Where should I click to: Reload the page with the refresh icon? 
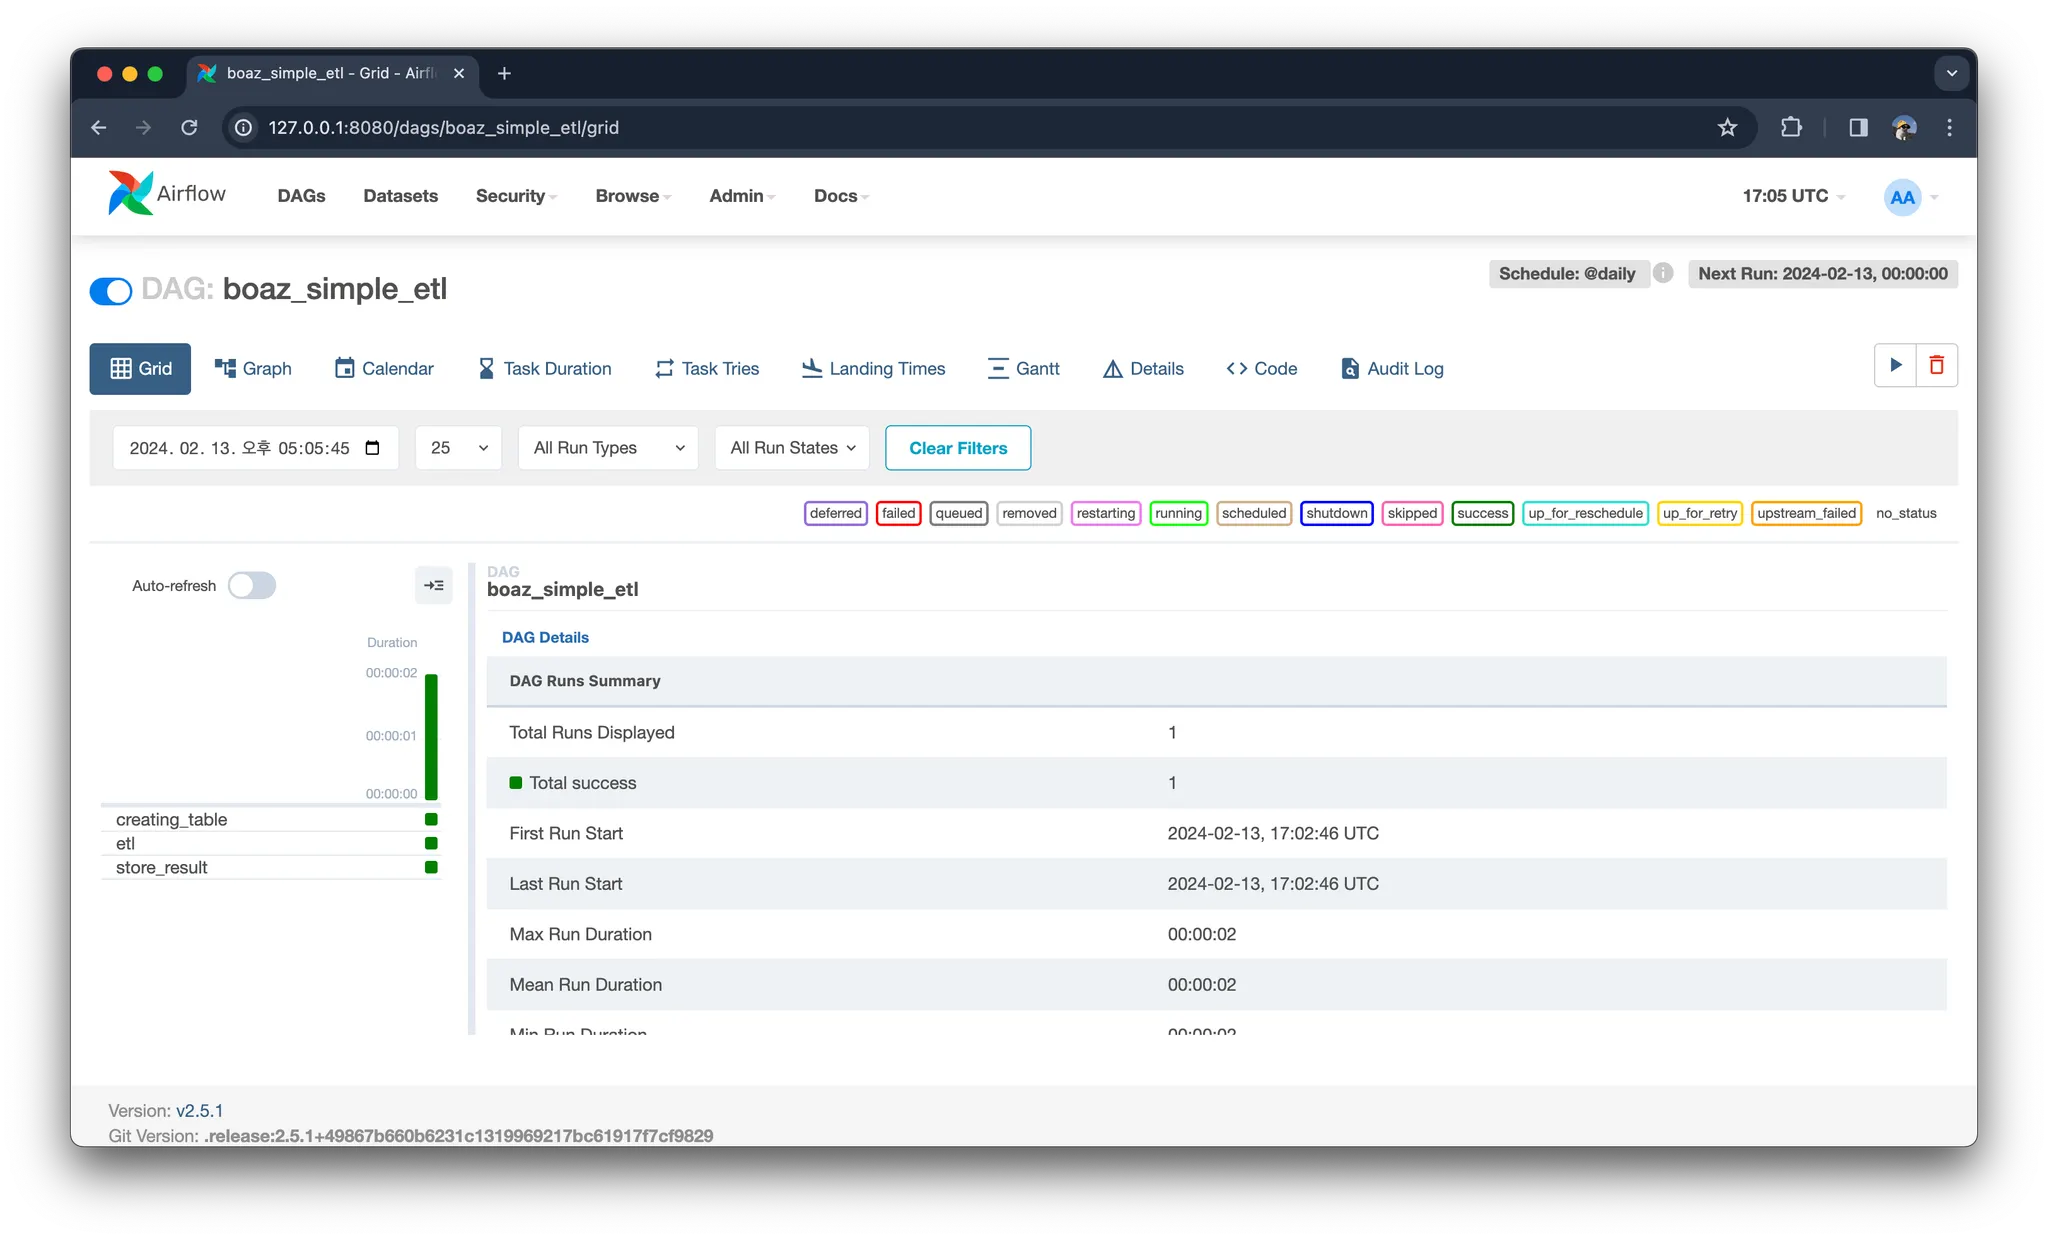click(189, 127)
